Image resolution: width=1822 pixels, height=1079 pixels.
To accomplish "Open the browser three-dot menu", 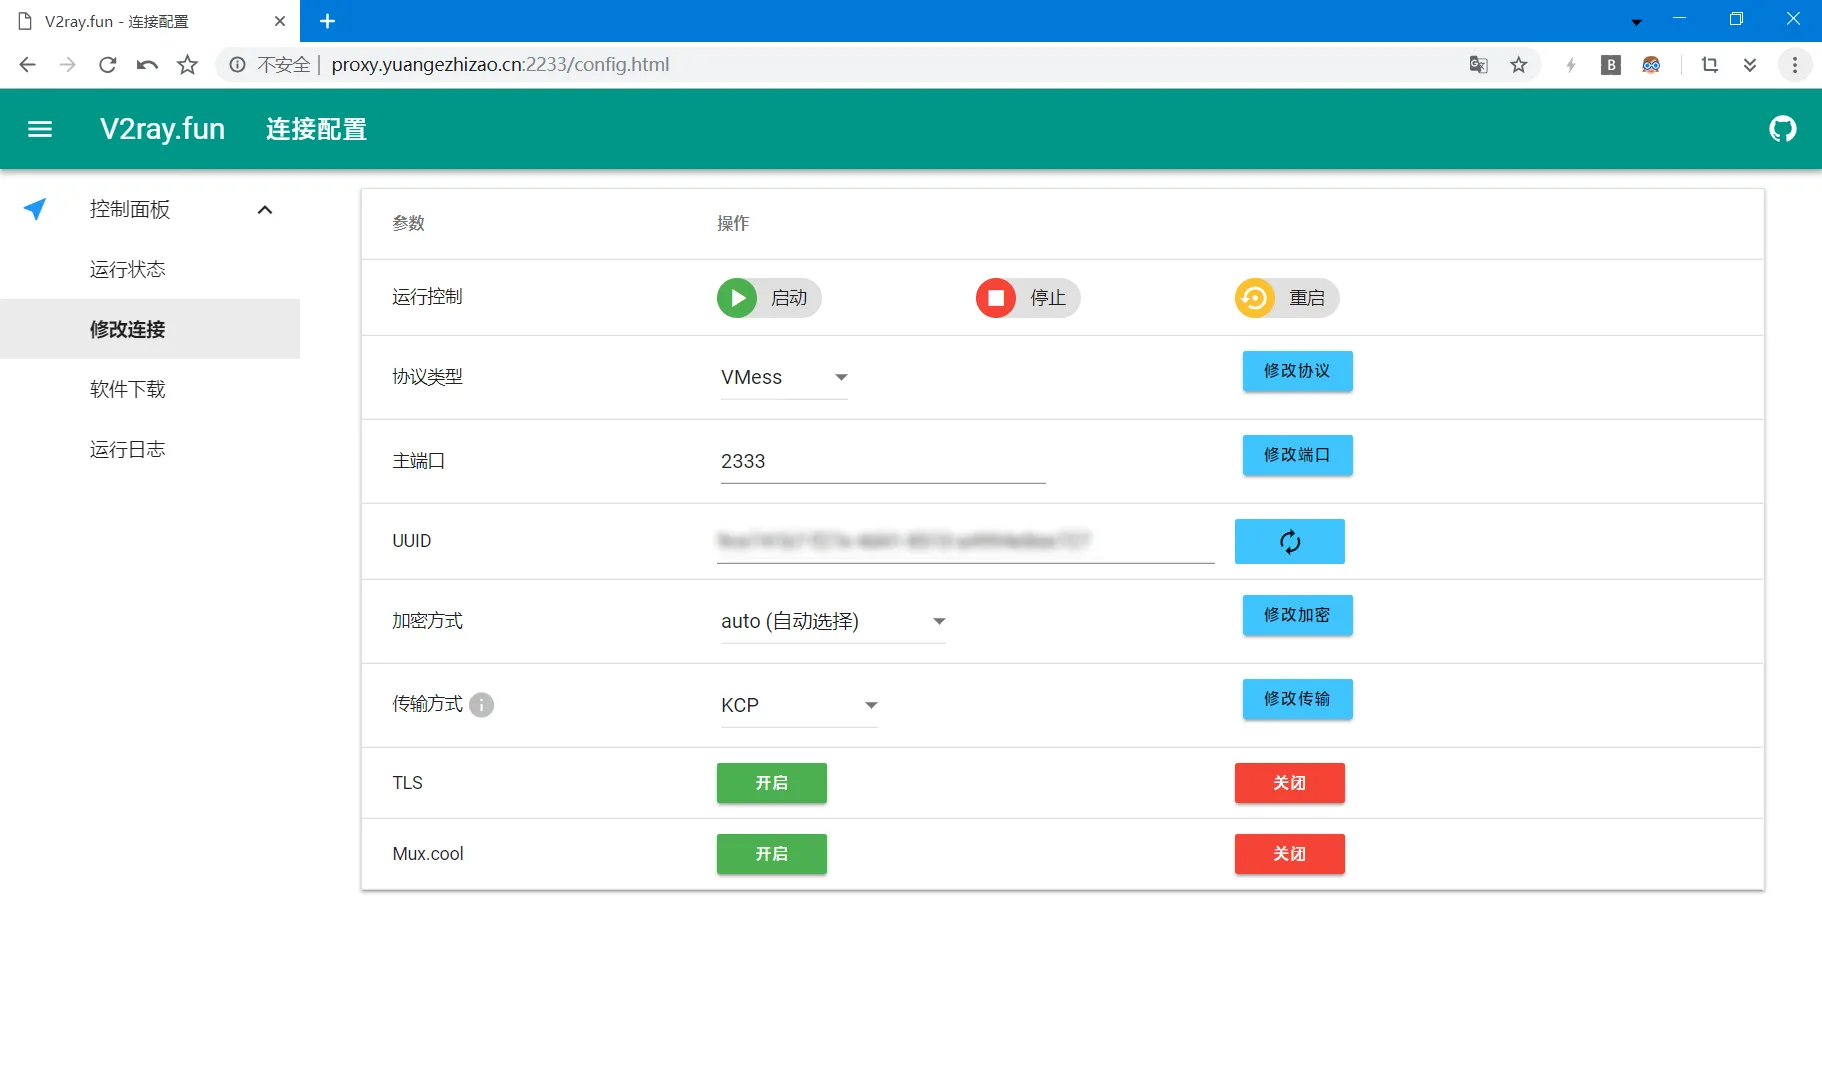I will [1795, 65].
